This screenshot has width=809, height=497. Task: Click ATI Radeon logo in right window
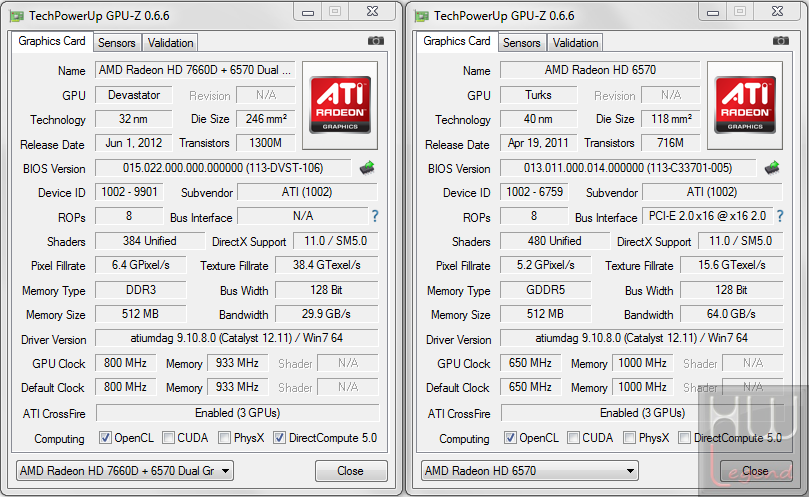click(745, 105)
